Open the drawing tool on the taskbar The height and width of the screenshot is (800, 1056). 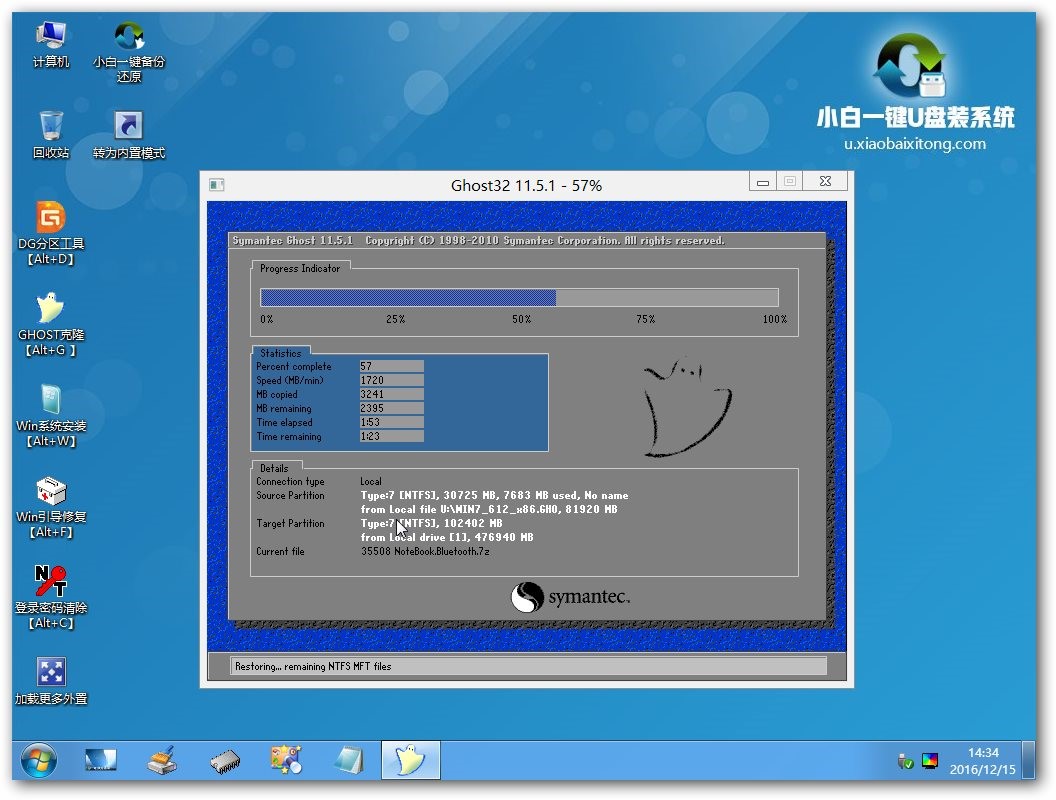pos(285,760)
